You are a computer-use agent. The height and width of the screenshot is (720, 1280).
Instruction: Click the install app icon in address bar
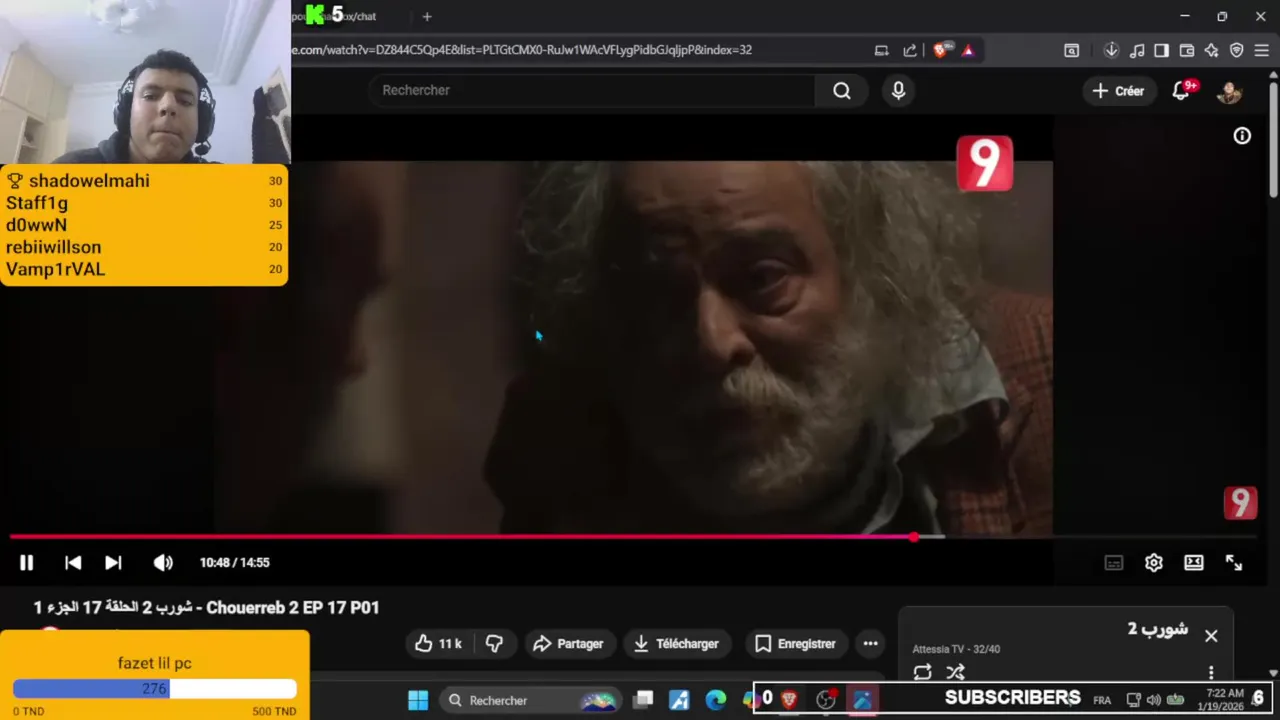coord(881,50)
